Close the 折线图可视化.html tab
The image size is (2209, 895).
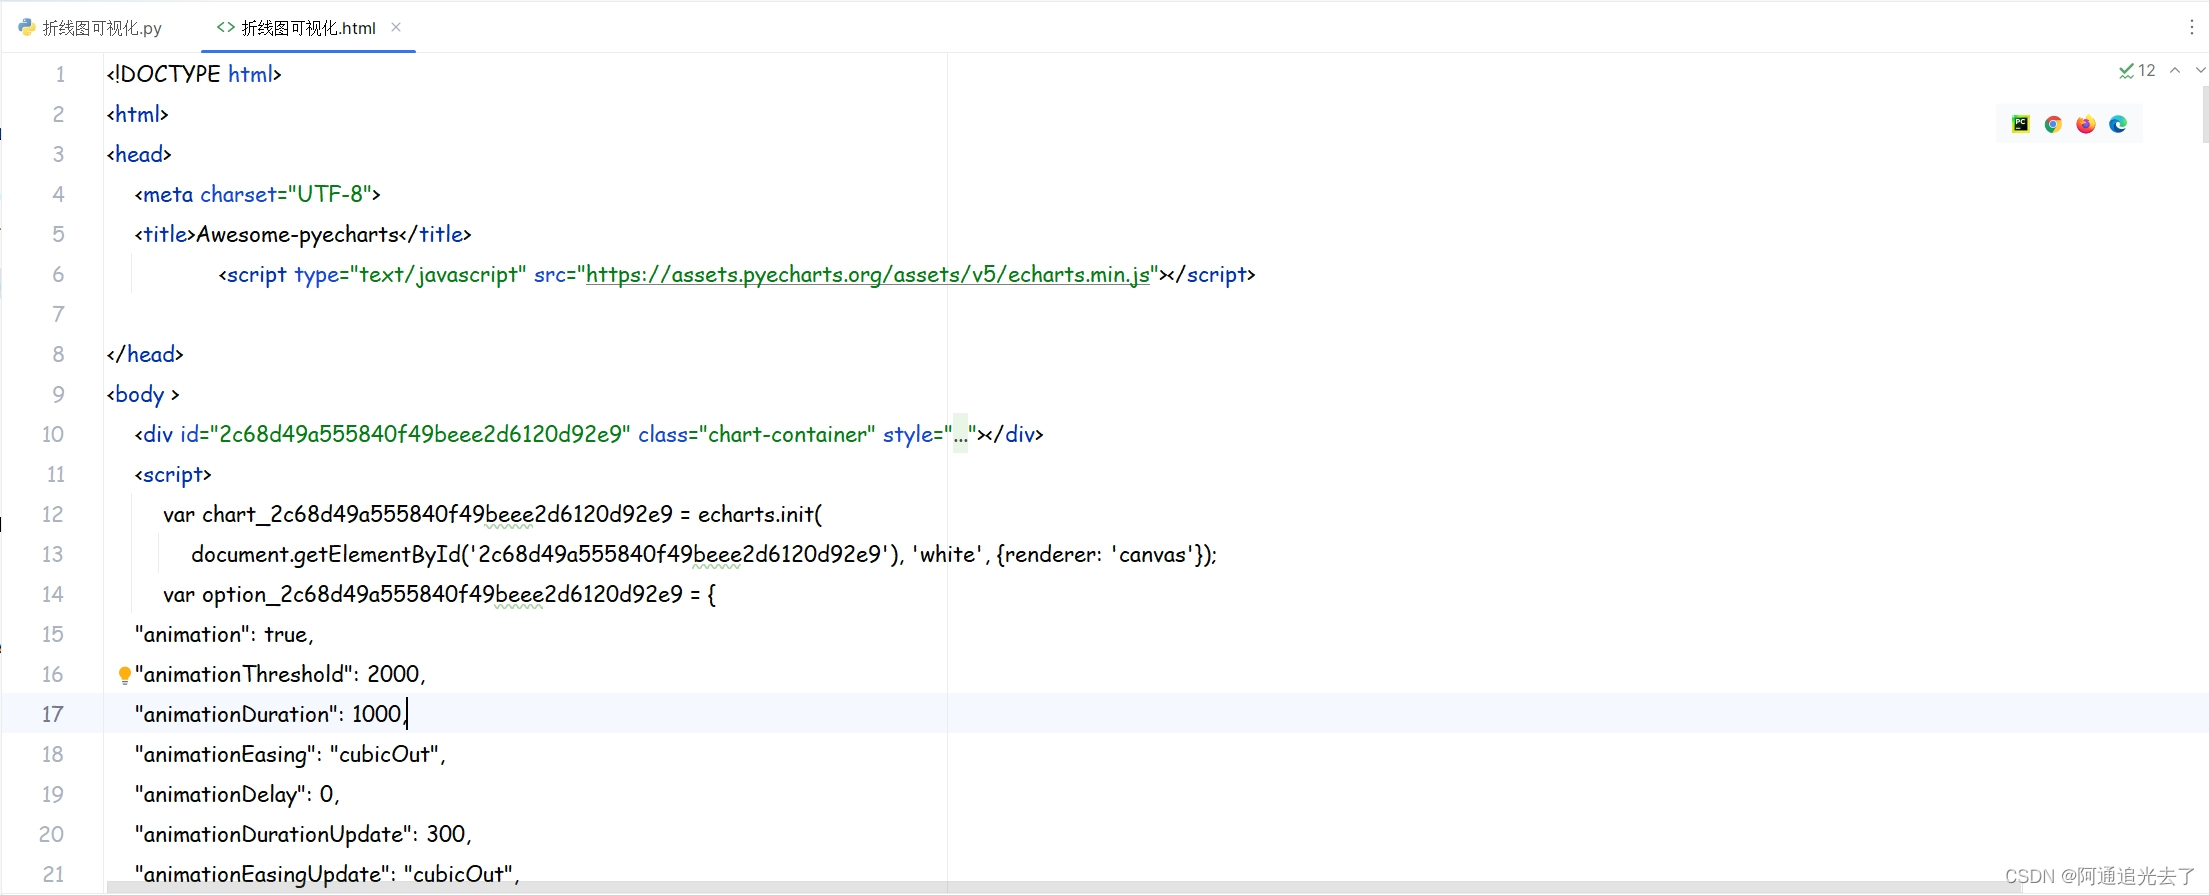(x=396, y=27)
